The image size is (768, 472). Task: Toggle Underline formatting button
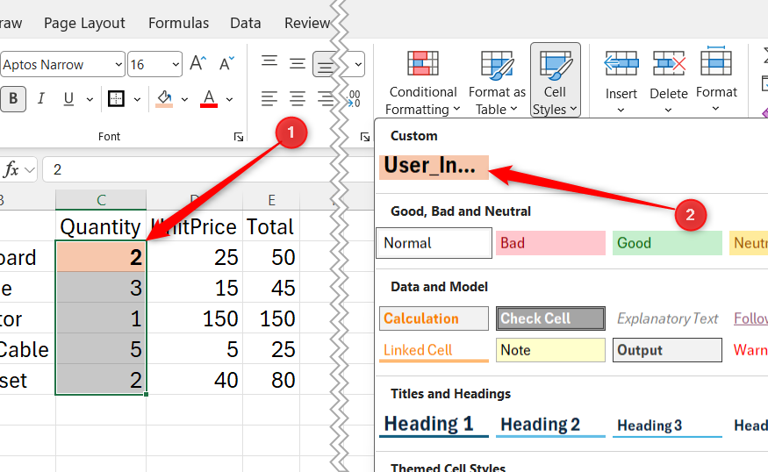point(69,99)
